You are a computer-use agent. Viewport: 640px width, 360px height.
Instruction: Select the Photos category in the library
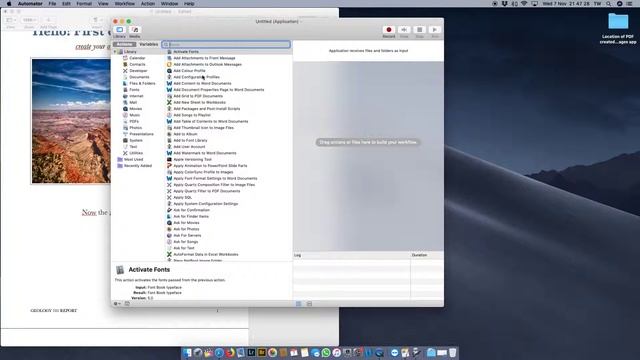[x=136, y=128]
